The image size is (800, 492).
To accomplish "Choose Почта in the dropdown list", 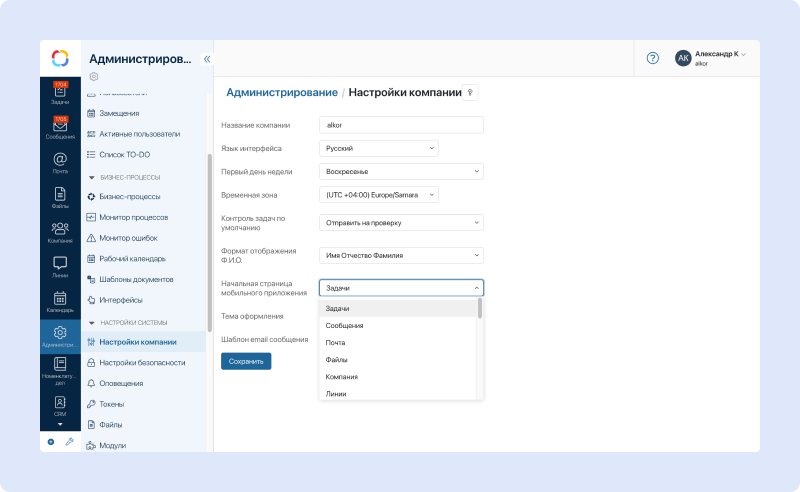I will pyautogui.click(x=397, y=342).
